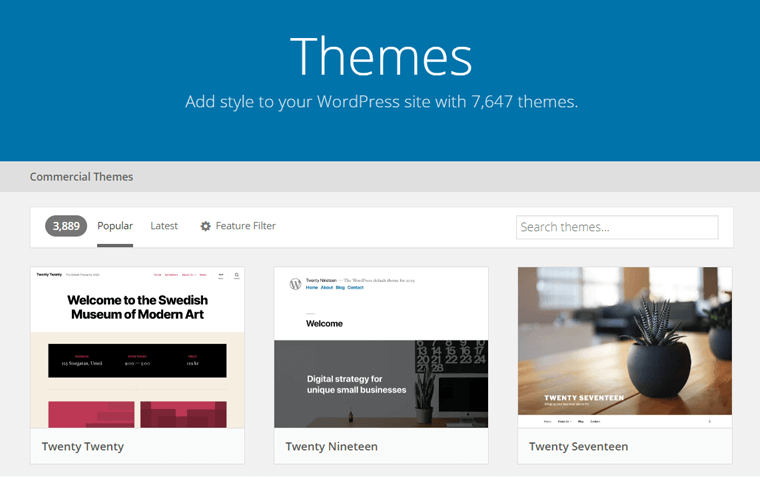Click Home link in Twenty Nineteen preview
The height and width of the screenshot is (477, 760).
coord(311,288)
